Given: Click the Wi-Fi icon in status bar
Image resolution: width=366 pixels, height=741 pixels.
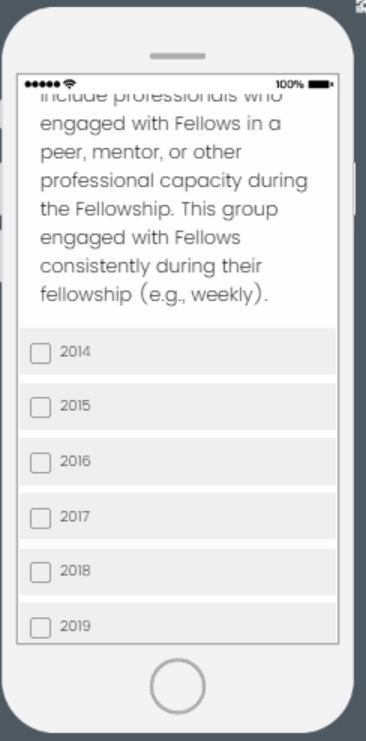Looking at the screenshot, I should pyautogui.click(x=70, y=84).
